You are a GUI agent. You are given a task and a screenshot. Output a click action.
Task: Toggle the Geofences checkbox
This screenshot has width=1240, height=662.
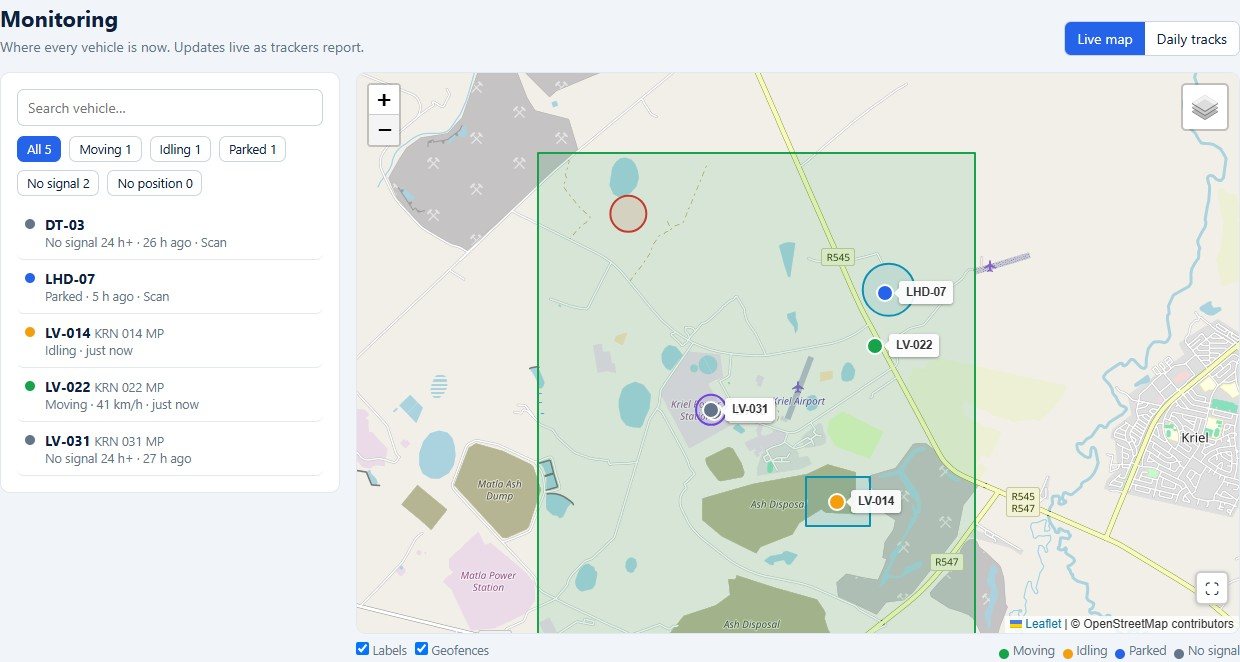tap(422, 649)
